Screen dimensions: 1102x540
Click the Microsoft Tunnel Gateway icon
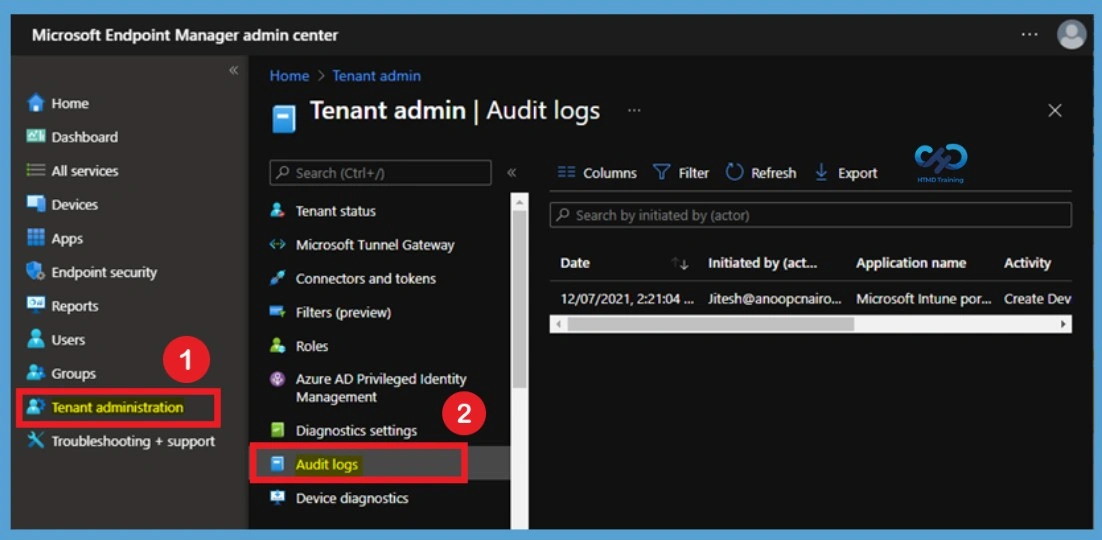[278, 245]
